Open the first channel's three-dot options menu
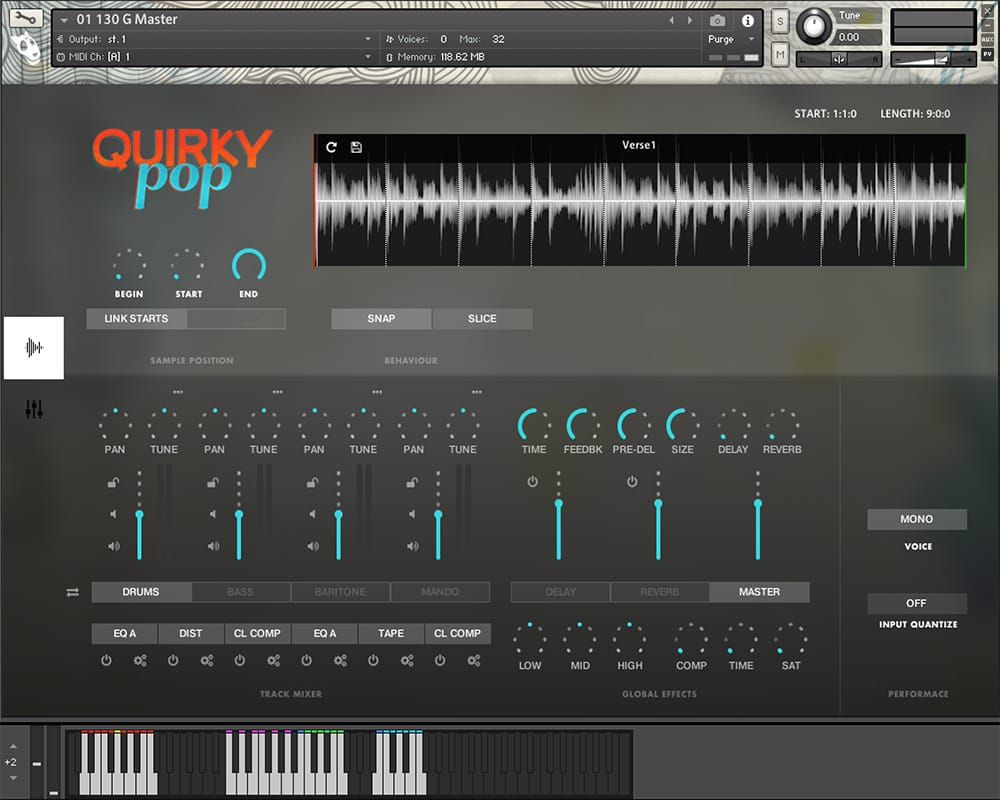 click(x=178, y=392)
